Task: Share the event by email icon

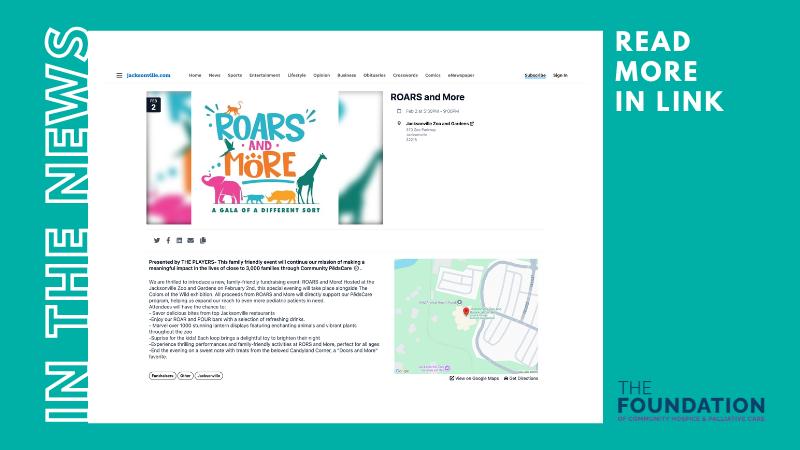Action: tap(190, 240)
